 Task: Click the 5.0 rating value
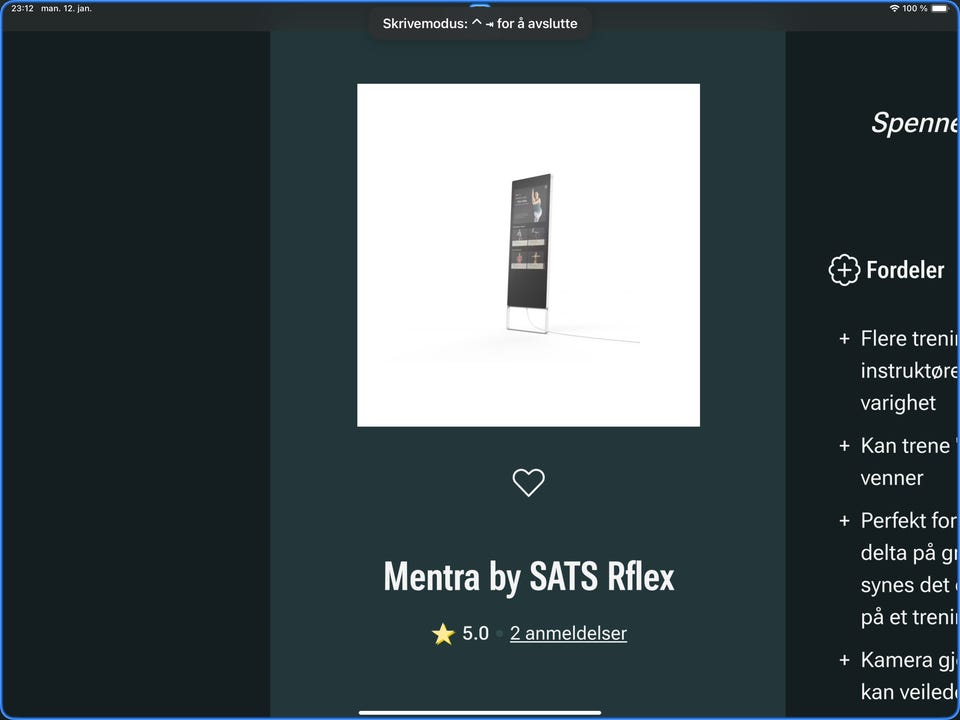pos(476,633)
